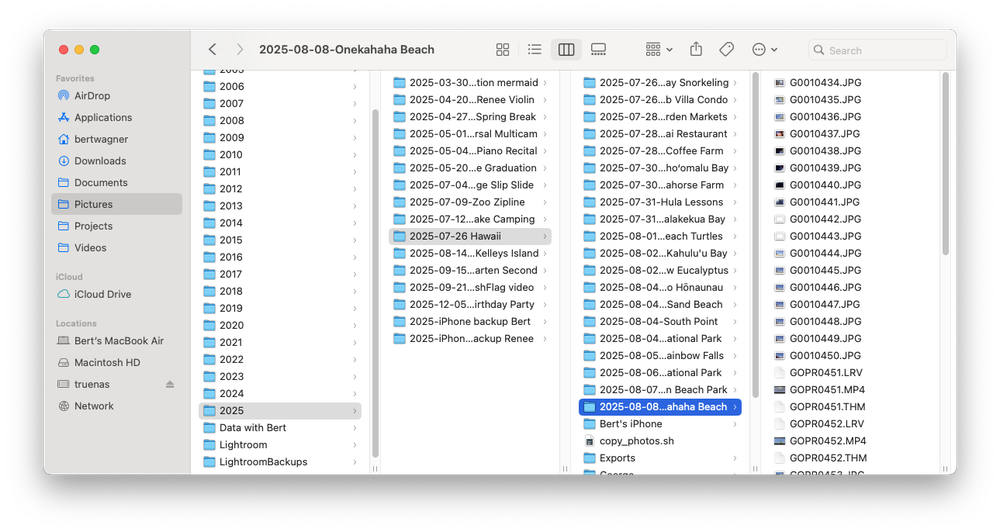
Task: Select the 2025-08-05...ainbow Falls folder
Action: tap(660, 356)
